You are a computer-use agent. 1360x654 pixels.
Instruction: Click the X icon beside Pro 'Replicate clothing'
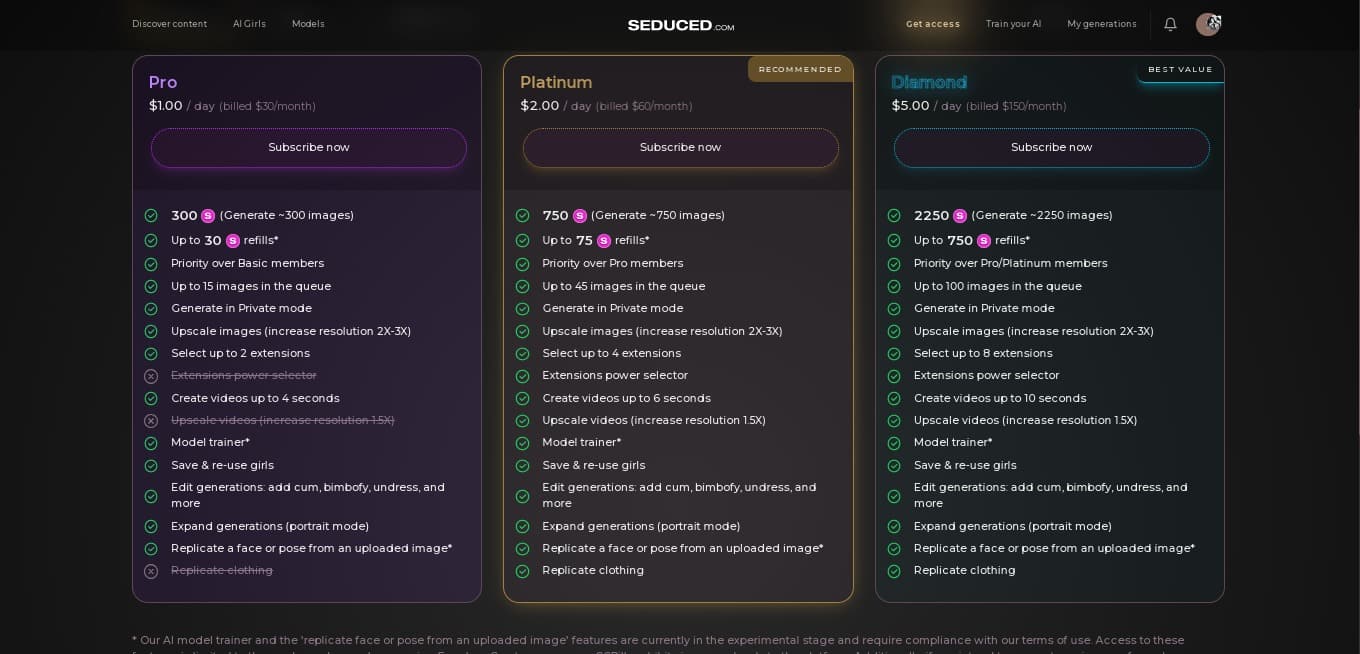pos(151,571)
